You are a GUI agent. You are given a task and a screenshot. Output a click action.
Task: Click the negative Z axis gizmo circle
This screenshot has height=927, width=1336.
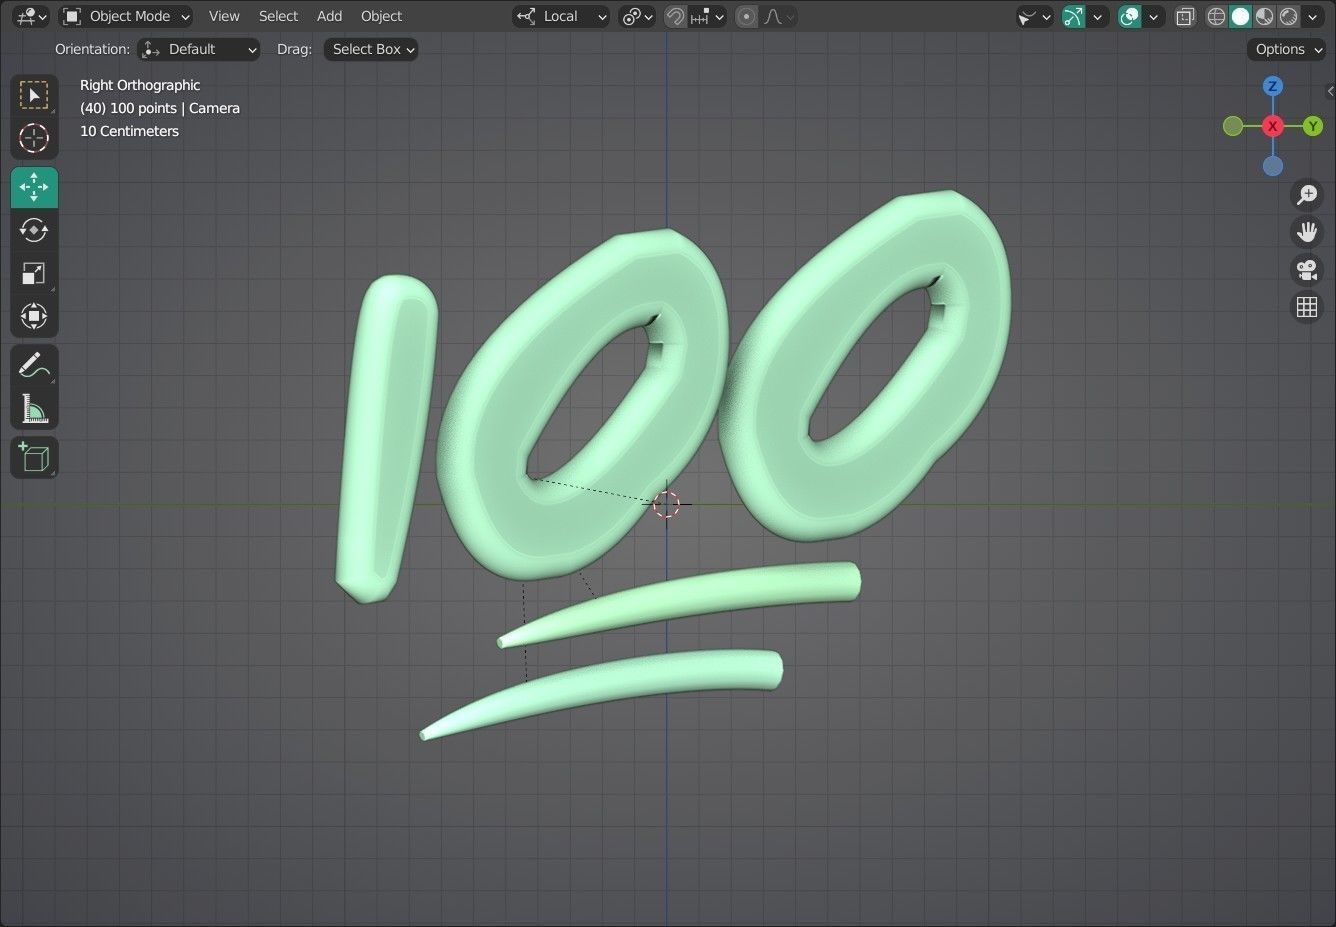(x=1272, y=166)
